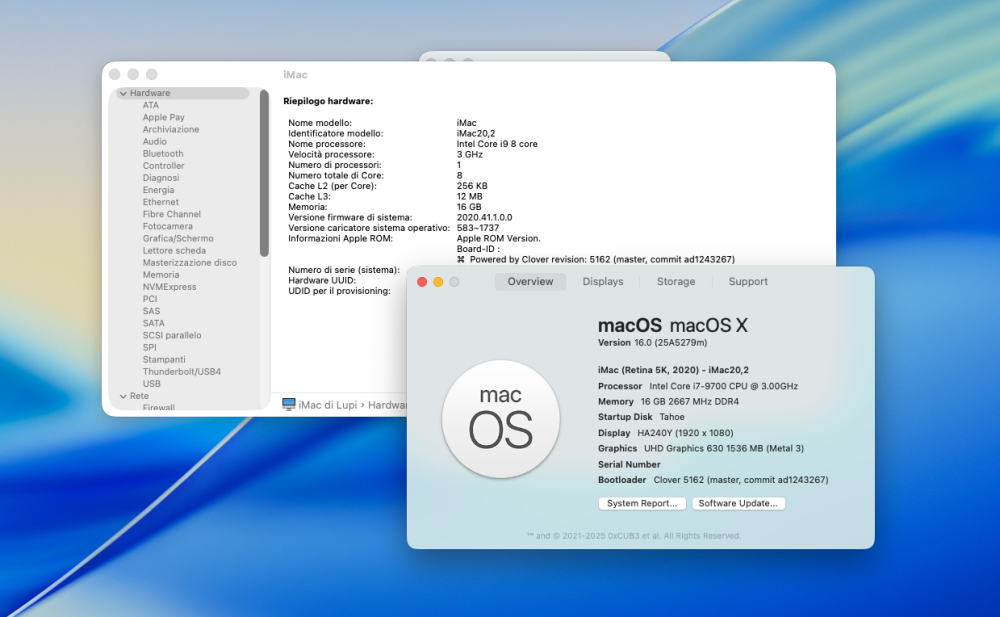Select Controller in sidebar list
Screen dimensions: 1000x617
163,166
